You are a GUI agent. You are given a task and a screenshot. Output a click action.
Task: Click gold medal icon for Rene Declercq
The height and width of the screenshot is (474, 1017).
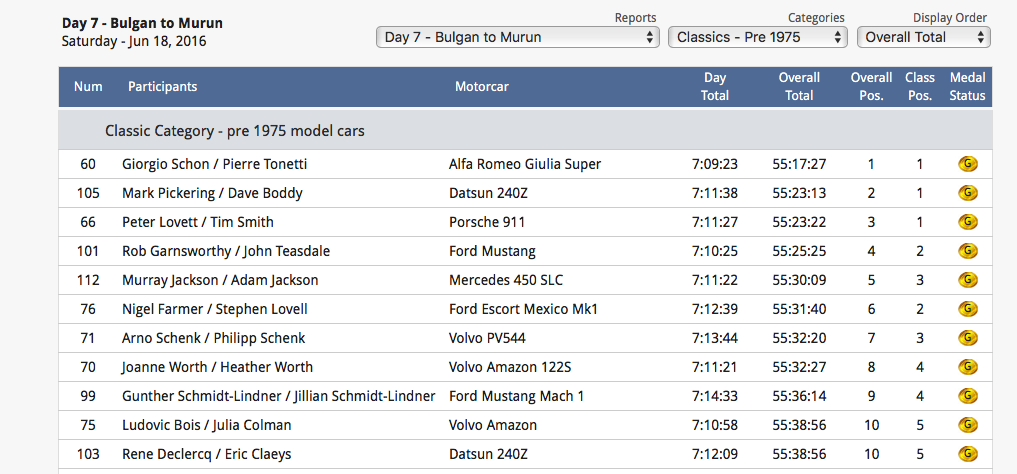tap(967, 454)
